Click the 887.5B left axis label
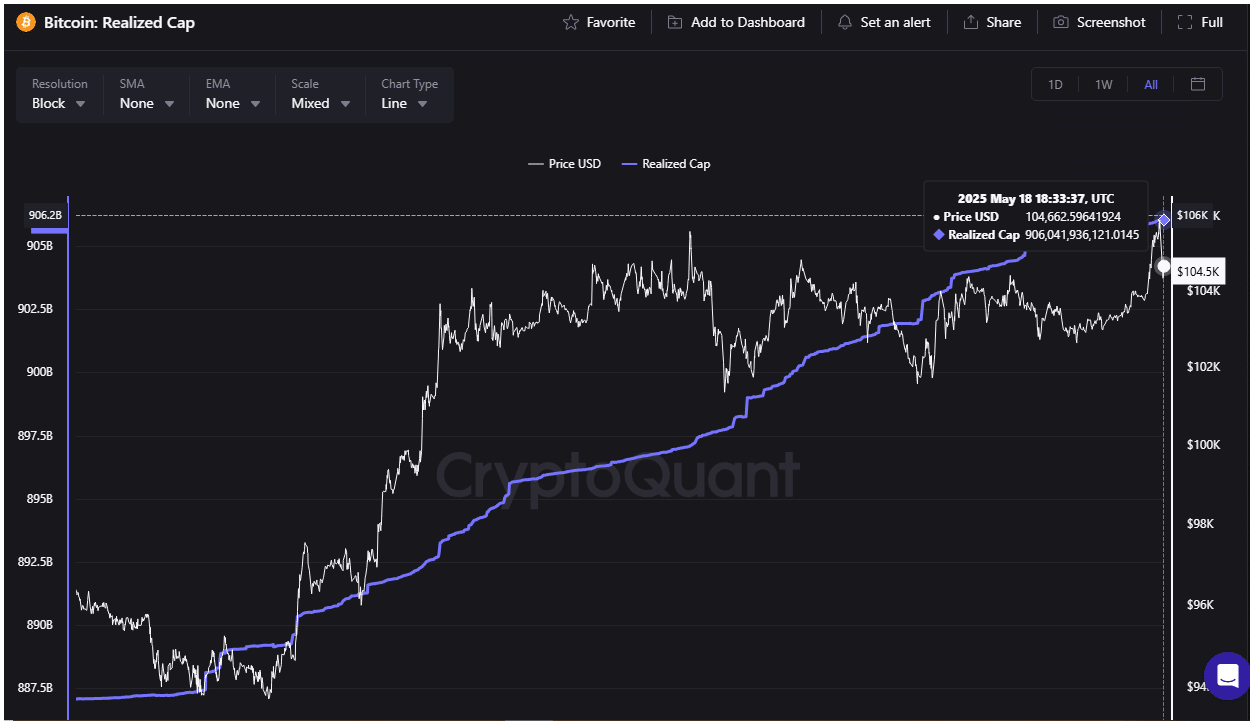 point(36,689)
